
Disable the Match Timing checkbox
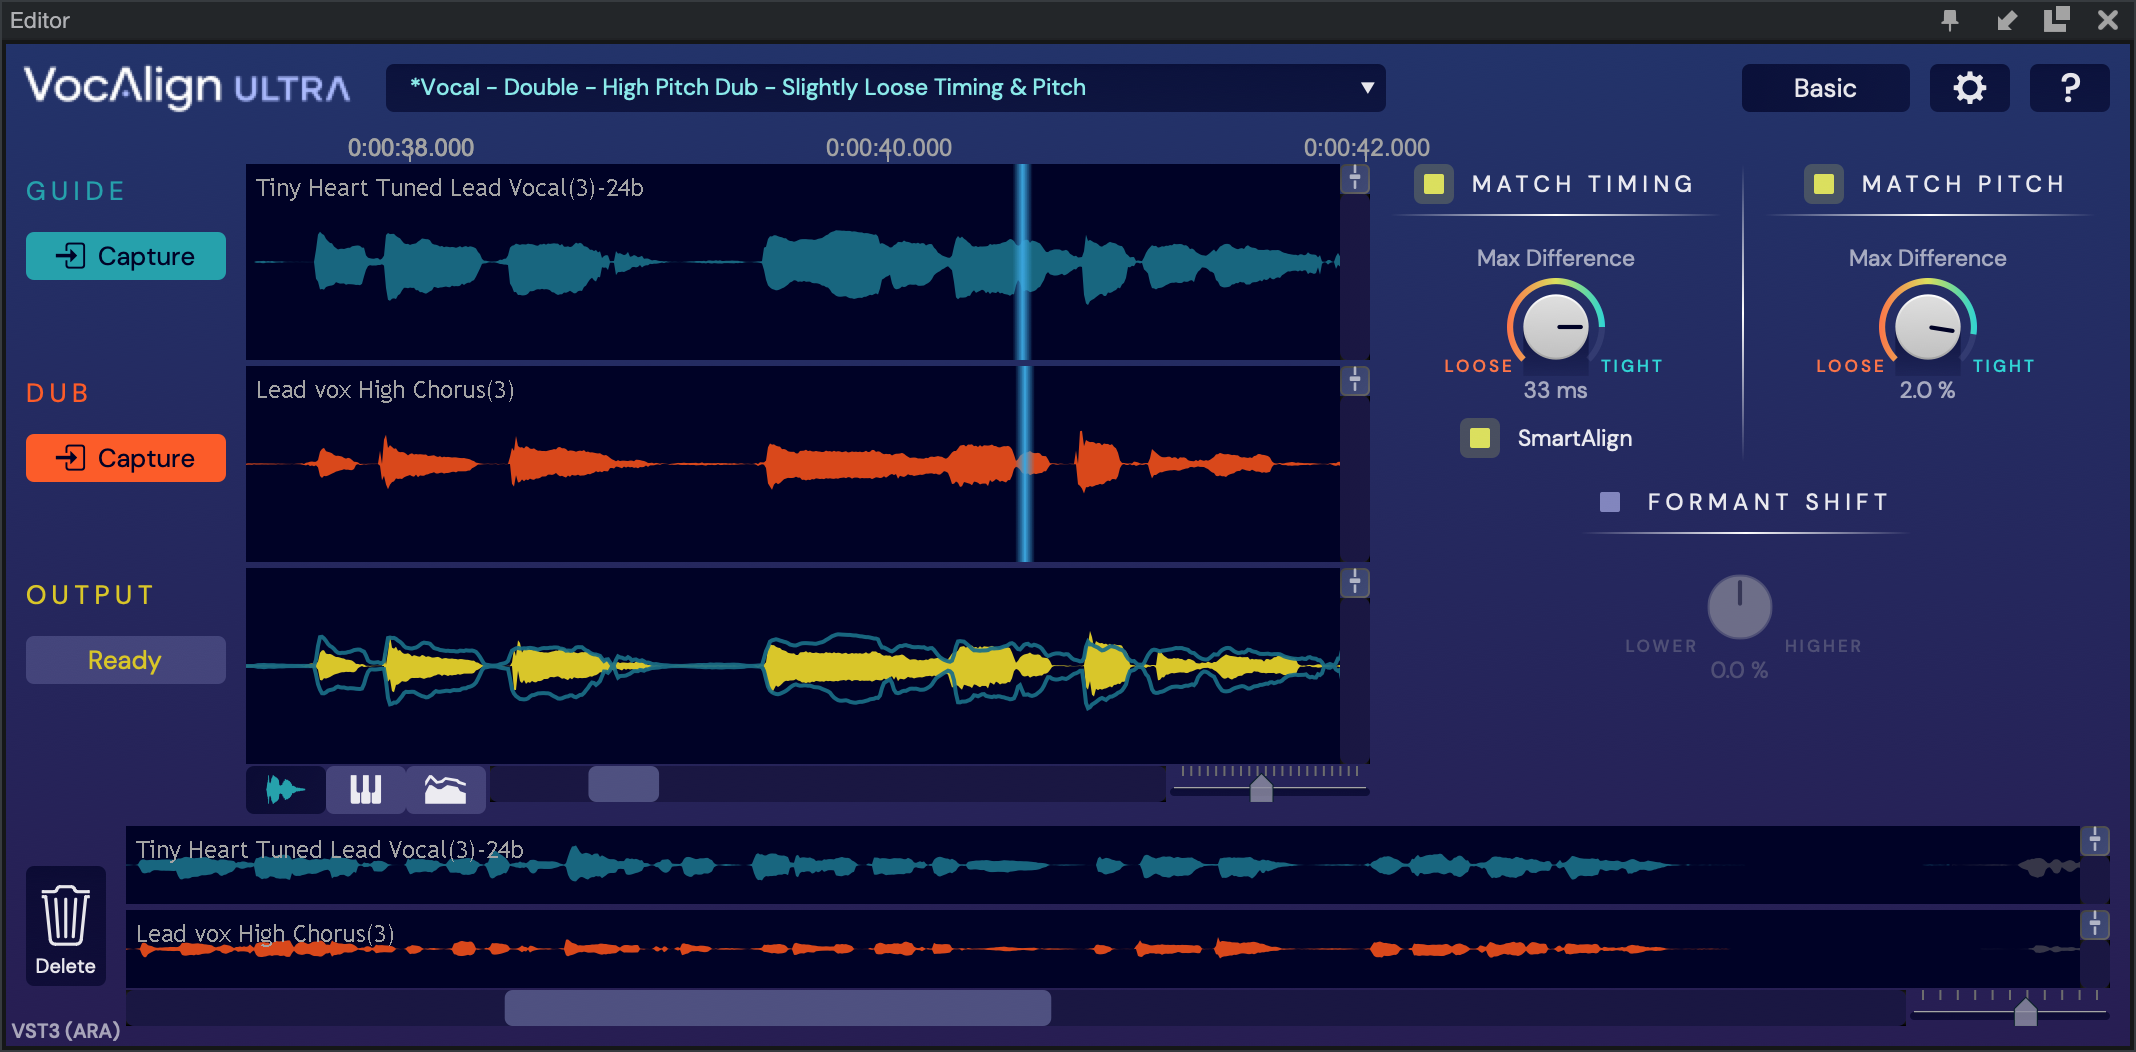click(x=1434, y=184)
